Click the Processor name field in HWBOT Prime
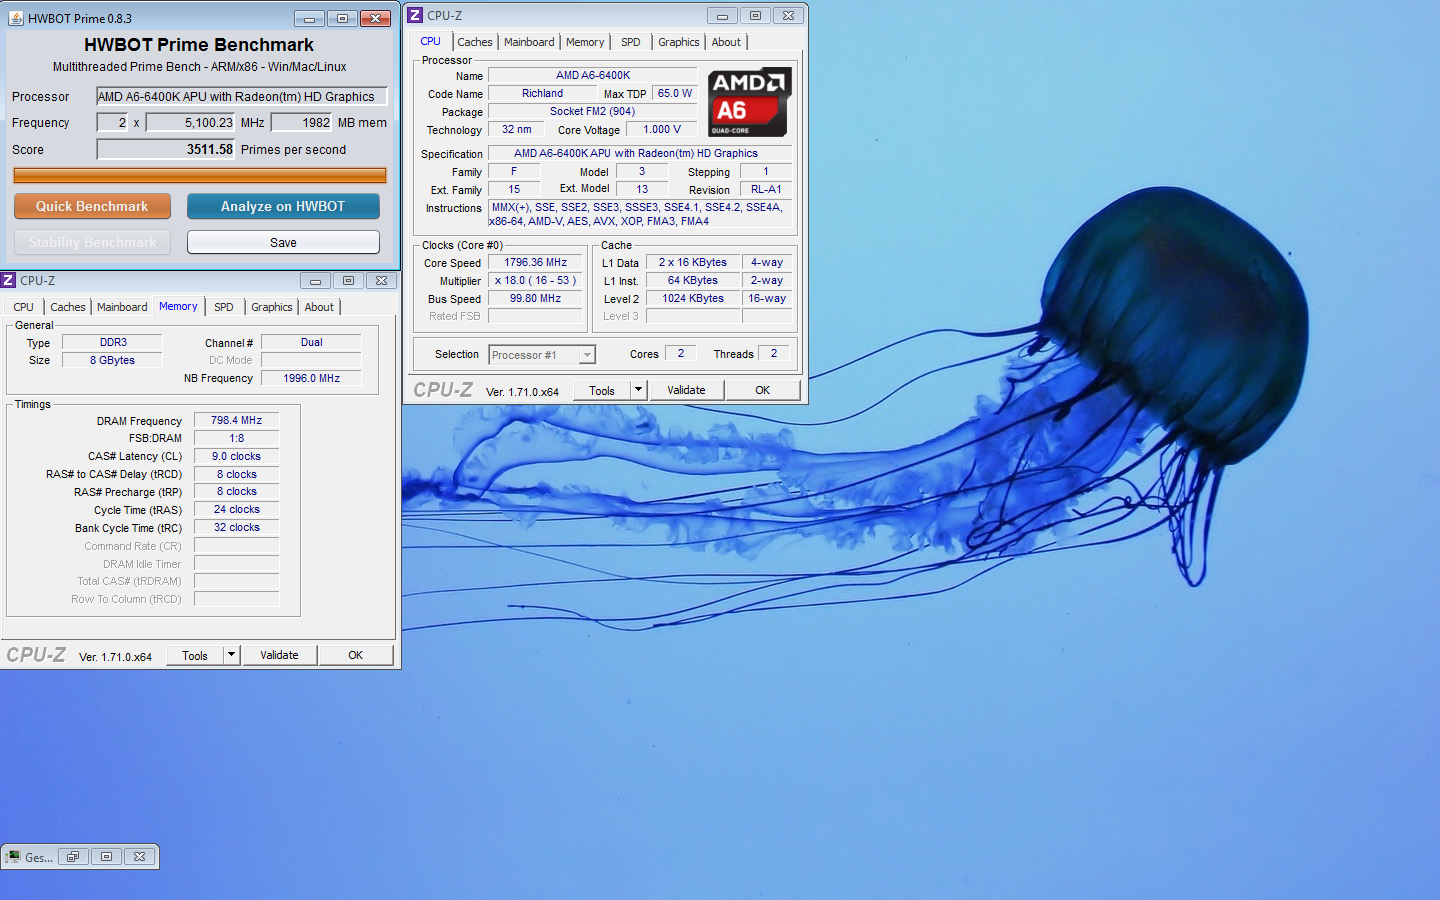Viewport: 1440px width, 900px height. click(x=241, y=96)
